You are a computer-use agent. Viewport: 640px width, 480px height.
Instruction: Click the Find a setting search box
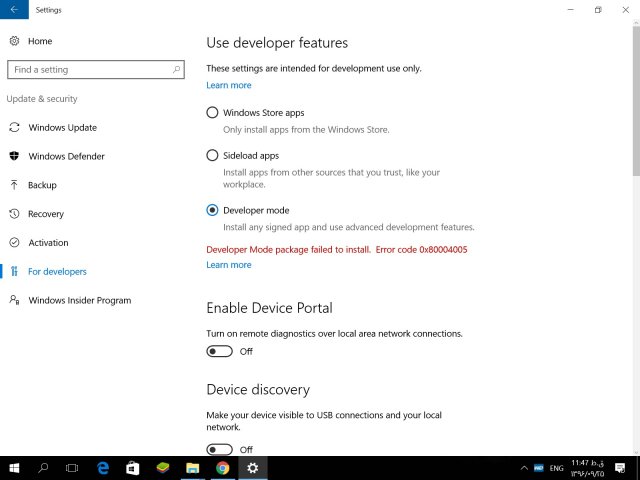[x=90, y=70]
